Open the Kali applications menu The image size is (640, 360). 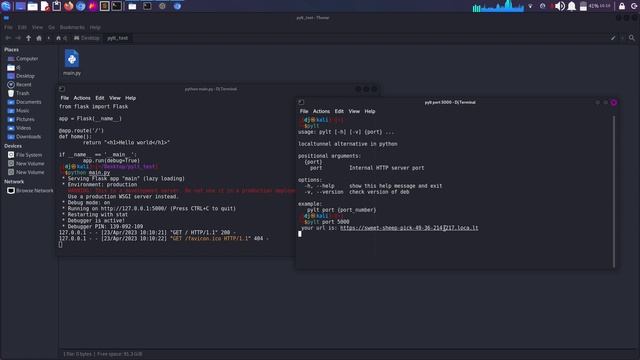pos(6,6)
